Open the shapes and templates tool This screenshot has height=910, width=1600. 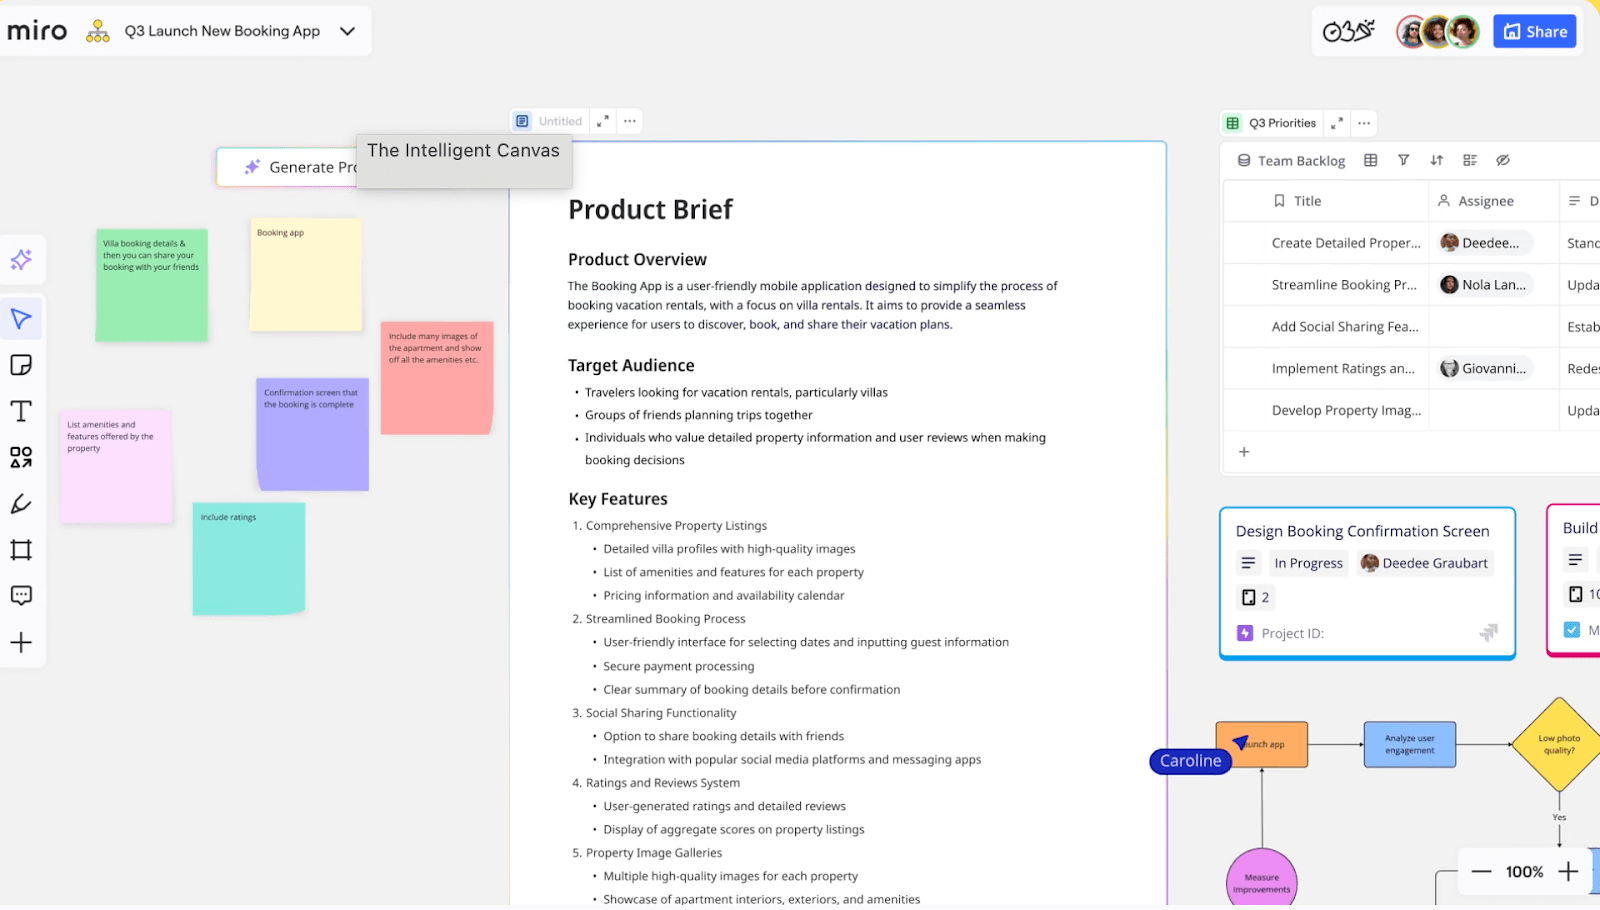(x=22, y=457)
